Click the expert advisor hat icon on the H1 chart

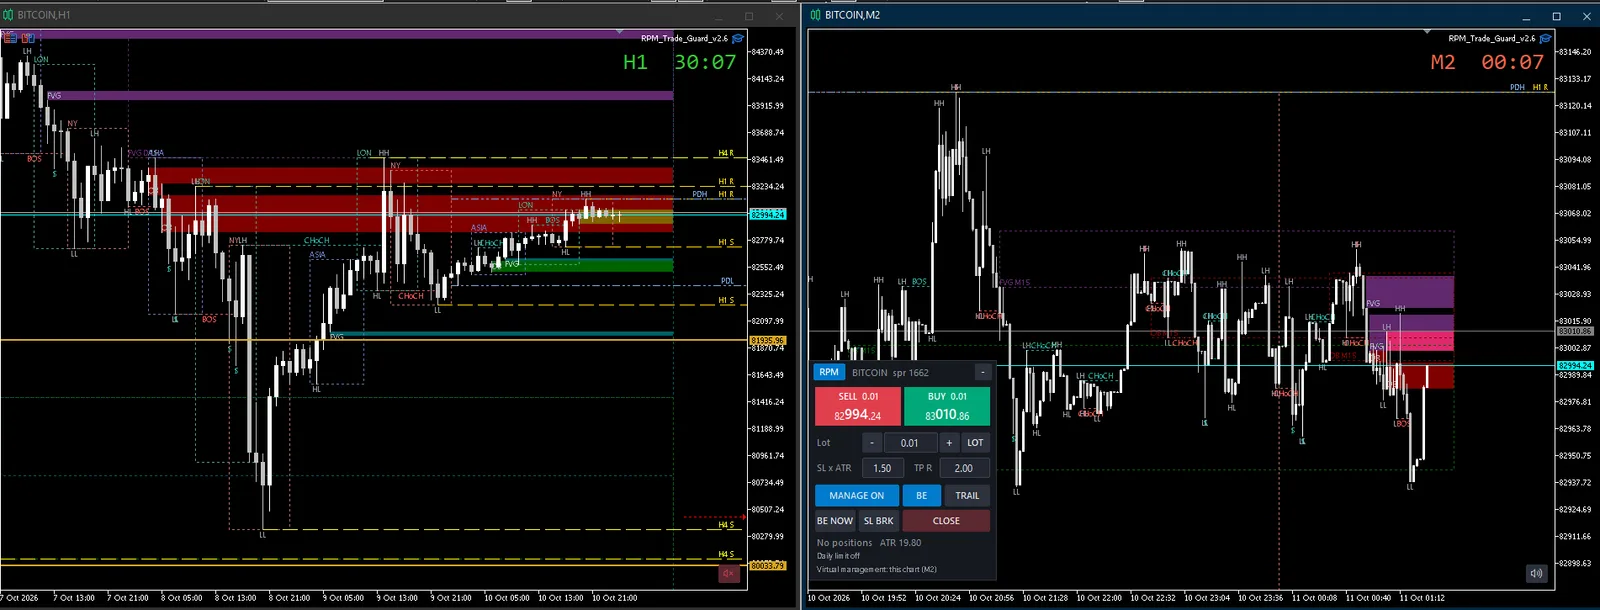[x=738, y=38]
